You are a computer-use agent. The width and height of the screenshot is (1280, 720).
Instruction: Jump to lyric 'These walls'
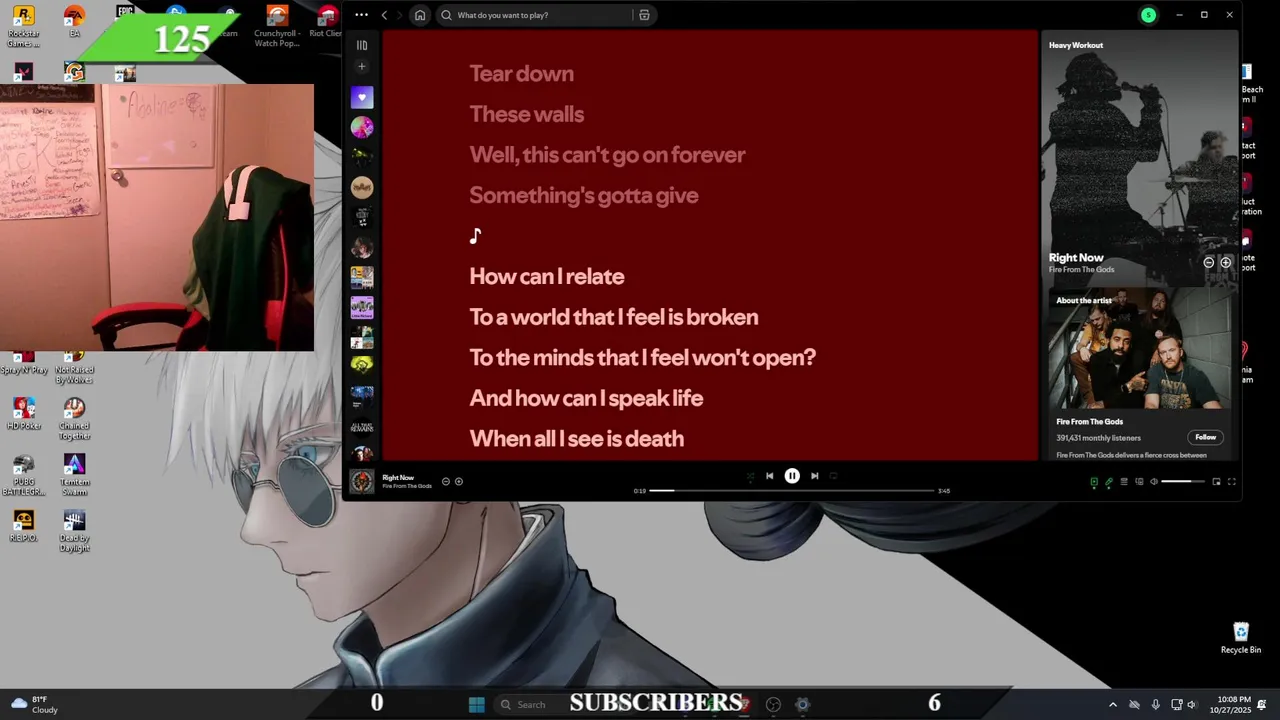pyautogui.click(x=526, y=114)
